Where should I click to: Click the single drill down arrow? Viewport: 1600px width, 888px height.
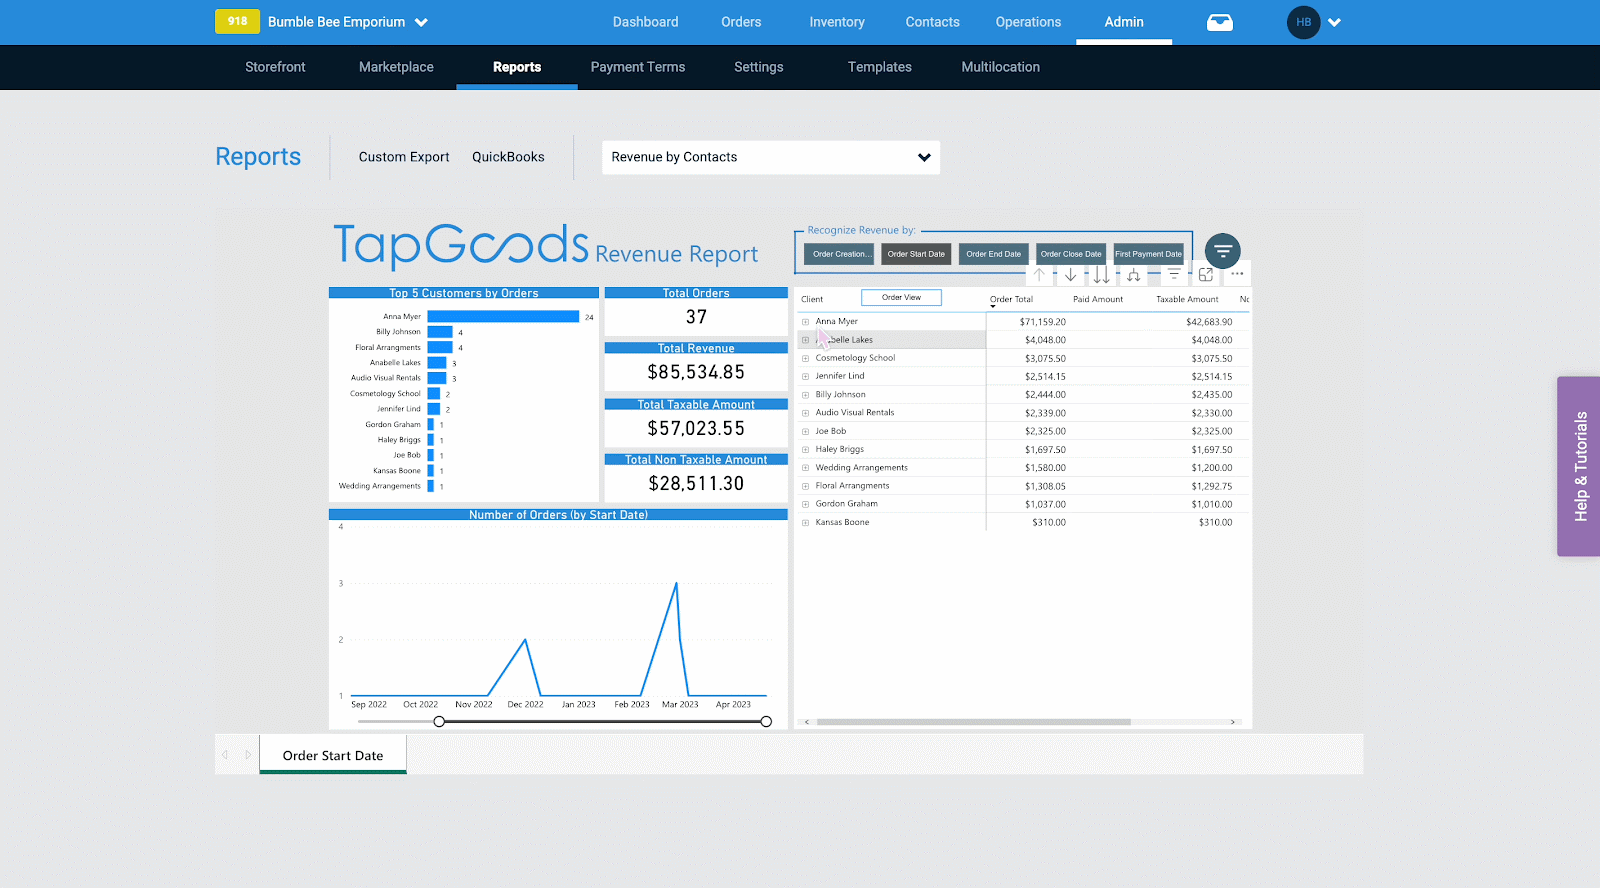[1070, 274]
